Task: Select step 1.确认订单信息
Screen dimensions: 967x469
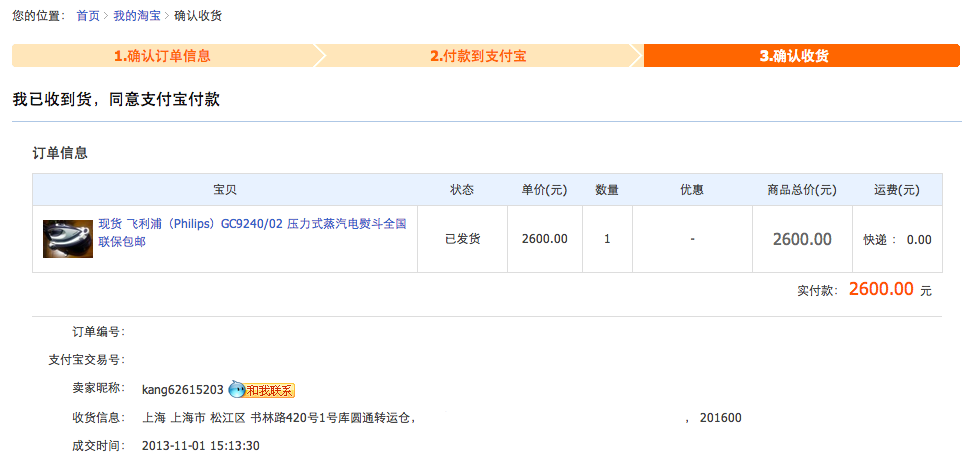Action: pyautogui.click(x=163, y=56)
